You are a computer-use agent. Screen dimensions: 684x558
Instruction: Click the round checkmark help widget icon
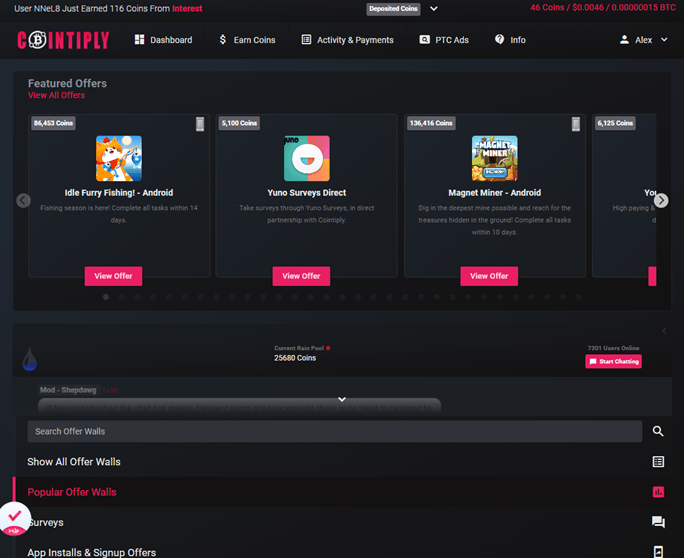pyautogui.click(x=14, y=518)
